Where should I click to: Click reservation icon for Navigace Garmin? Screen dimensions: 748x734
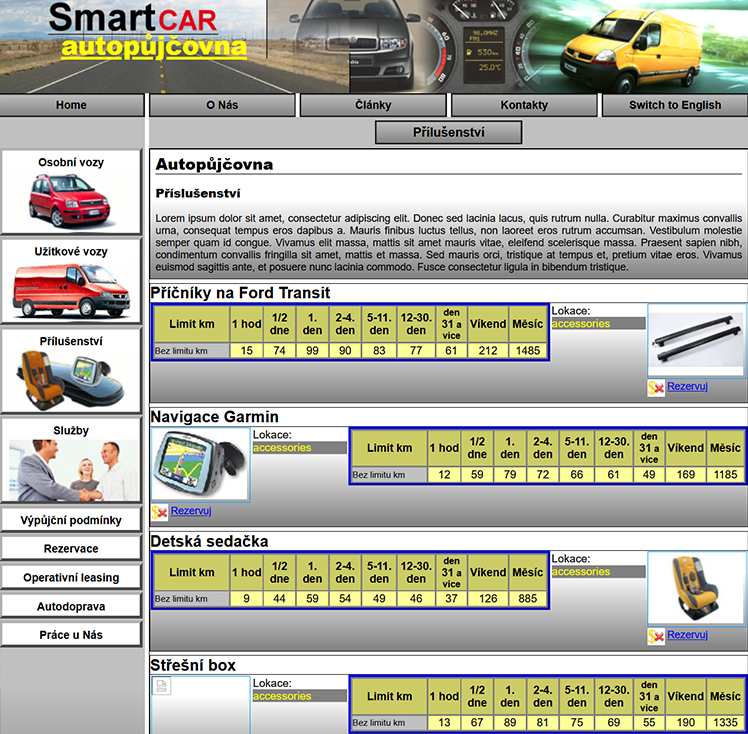coord(159,512)
